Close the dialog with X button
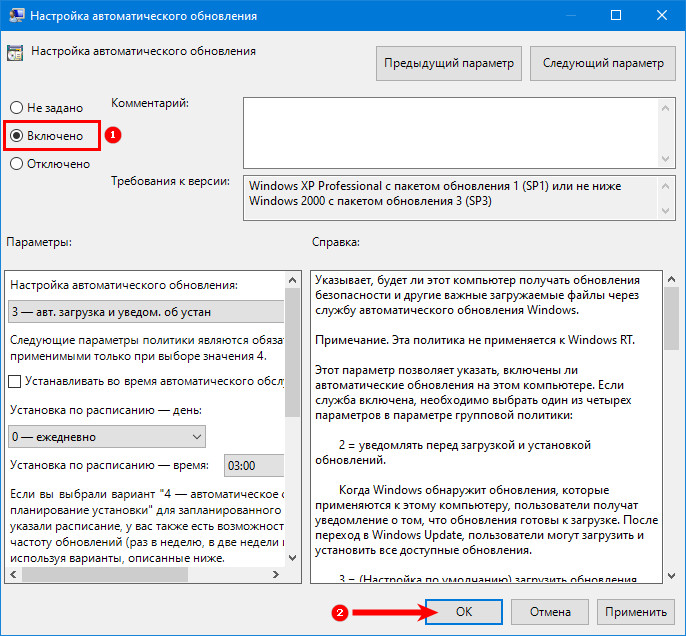Image resolution: width=686 pixels, height=636 pixels. [x=662, y=15]
